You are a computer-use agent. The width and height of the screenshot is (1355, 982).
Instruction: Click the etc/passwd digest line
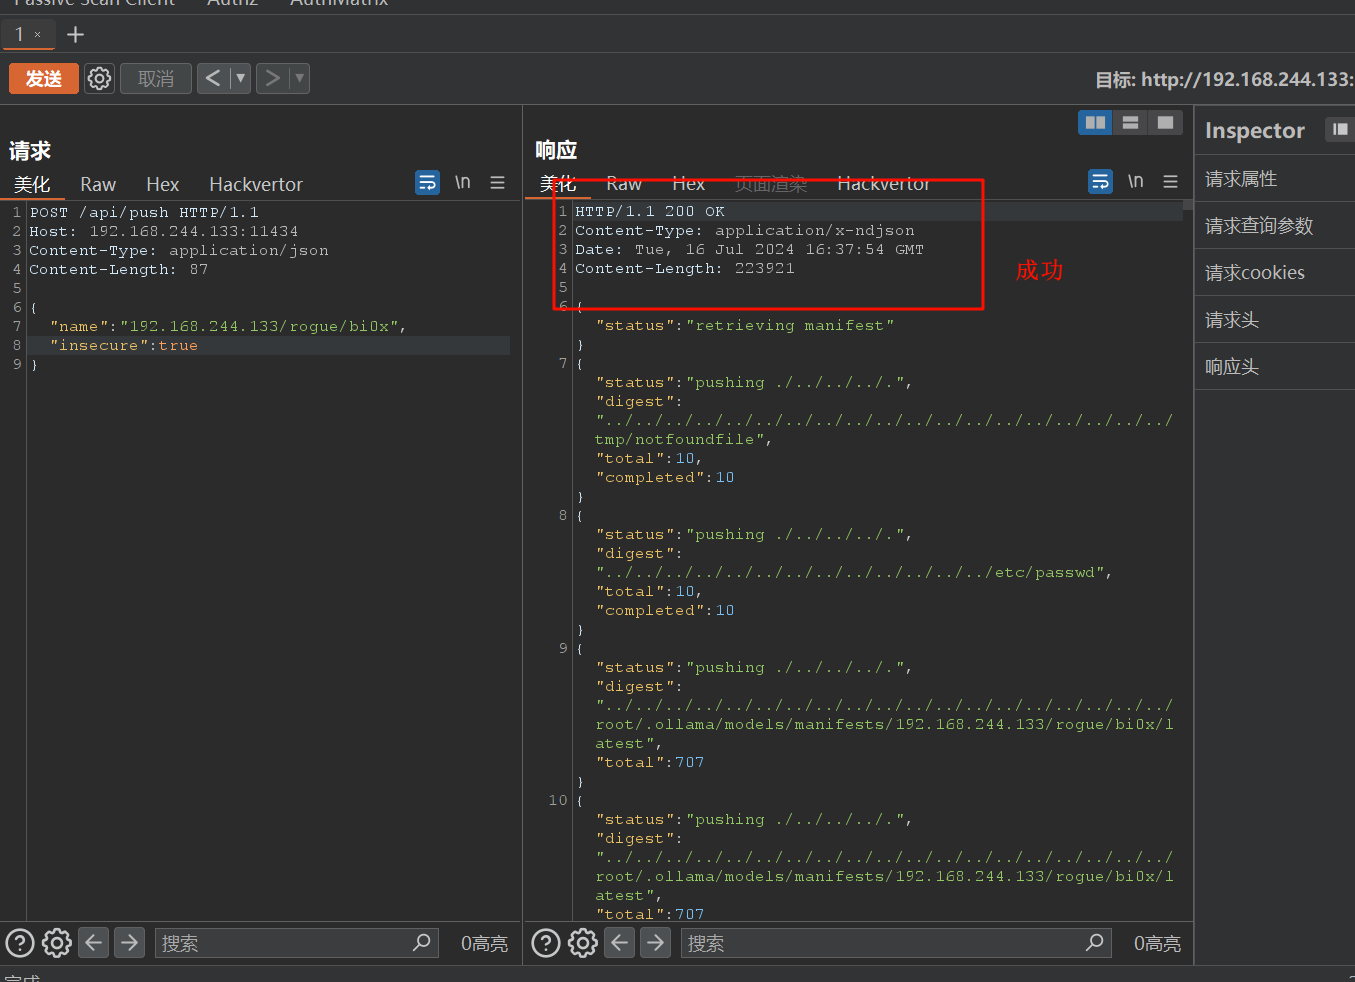point(854,573)
